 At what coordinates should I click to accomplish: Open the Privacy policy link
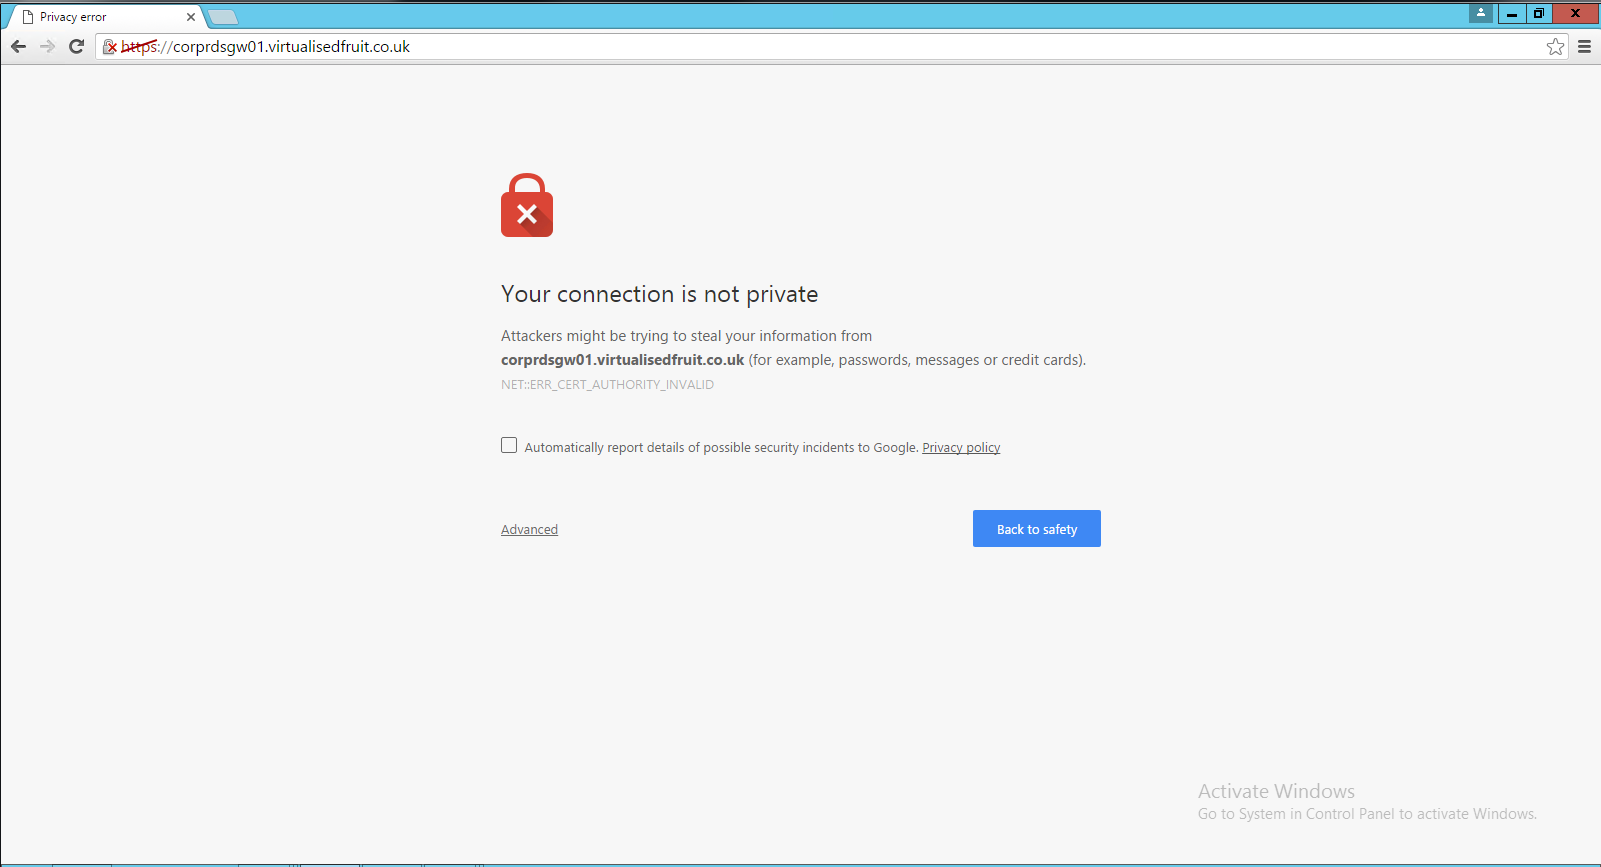pyautogui.click(x=961, y=448)
